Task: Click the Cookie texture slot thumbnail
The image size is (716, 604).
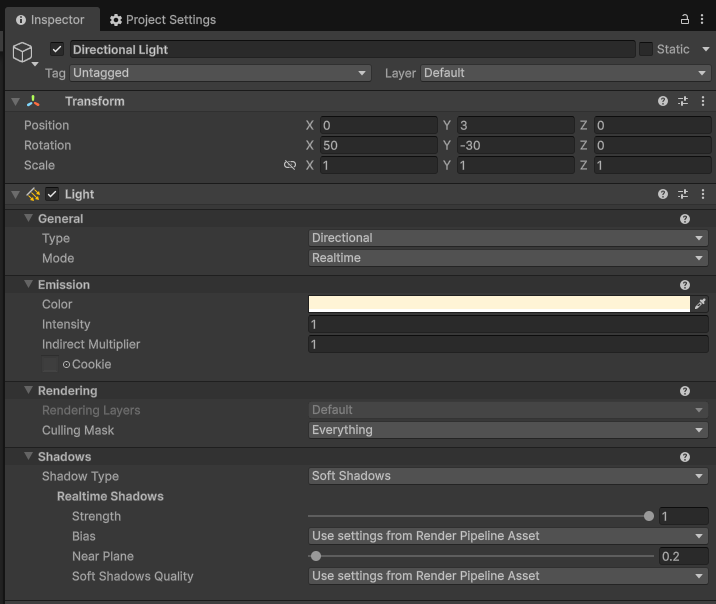Action: click(x=50, y=364)
